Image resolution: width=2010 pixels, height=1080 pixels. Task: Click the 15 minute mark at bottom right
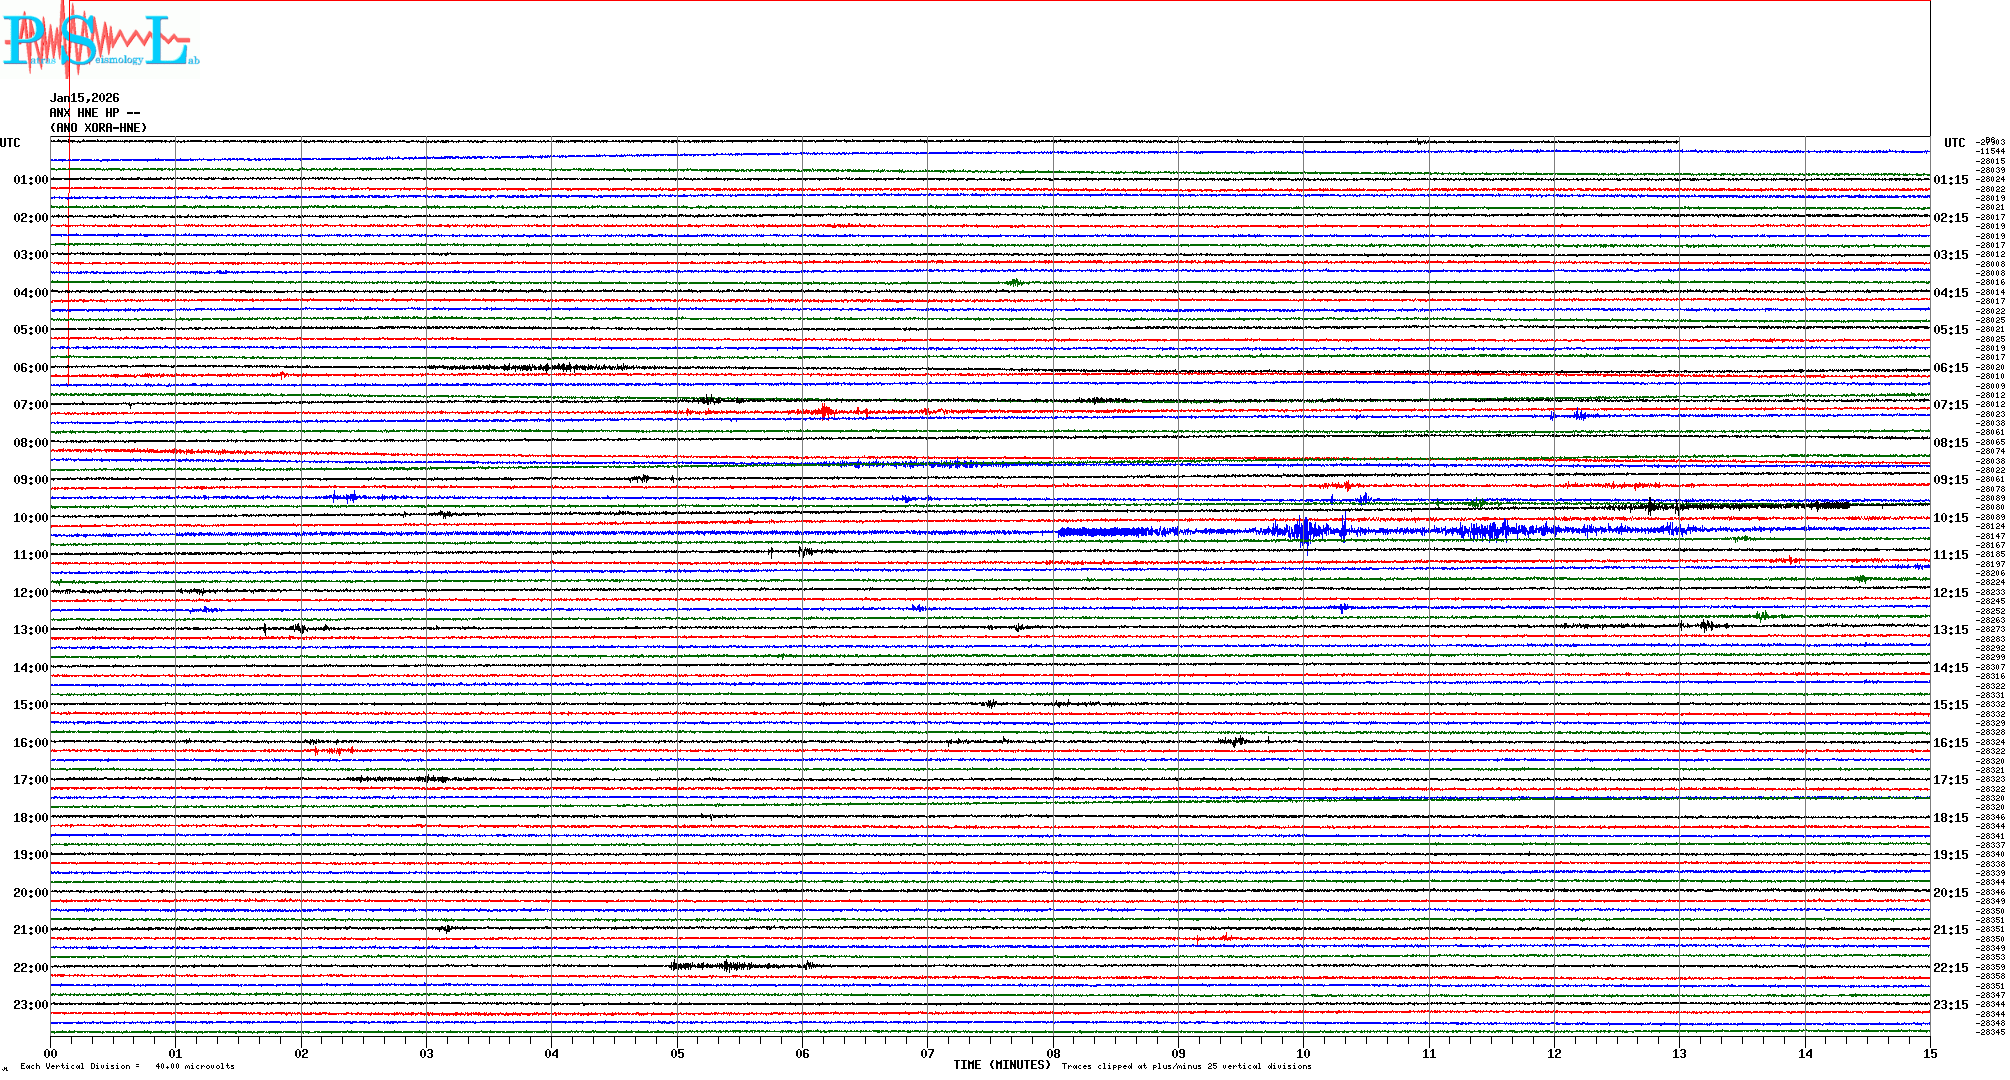point(1929,1053)
